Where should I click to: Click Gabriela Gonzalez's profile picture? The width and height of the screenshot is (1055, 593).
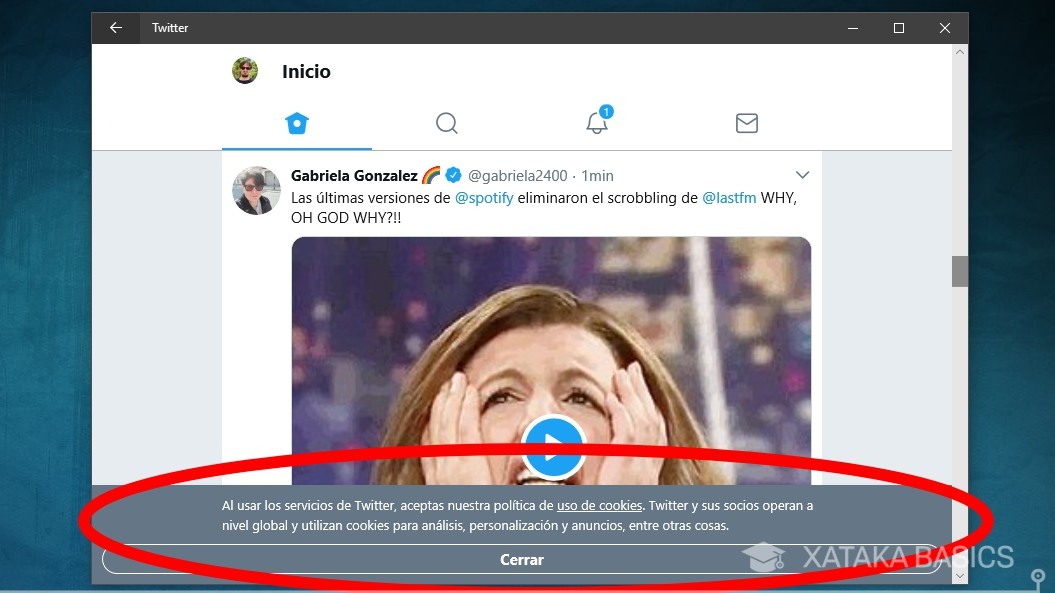[x=256, y=190]
